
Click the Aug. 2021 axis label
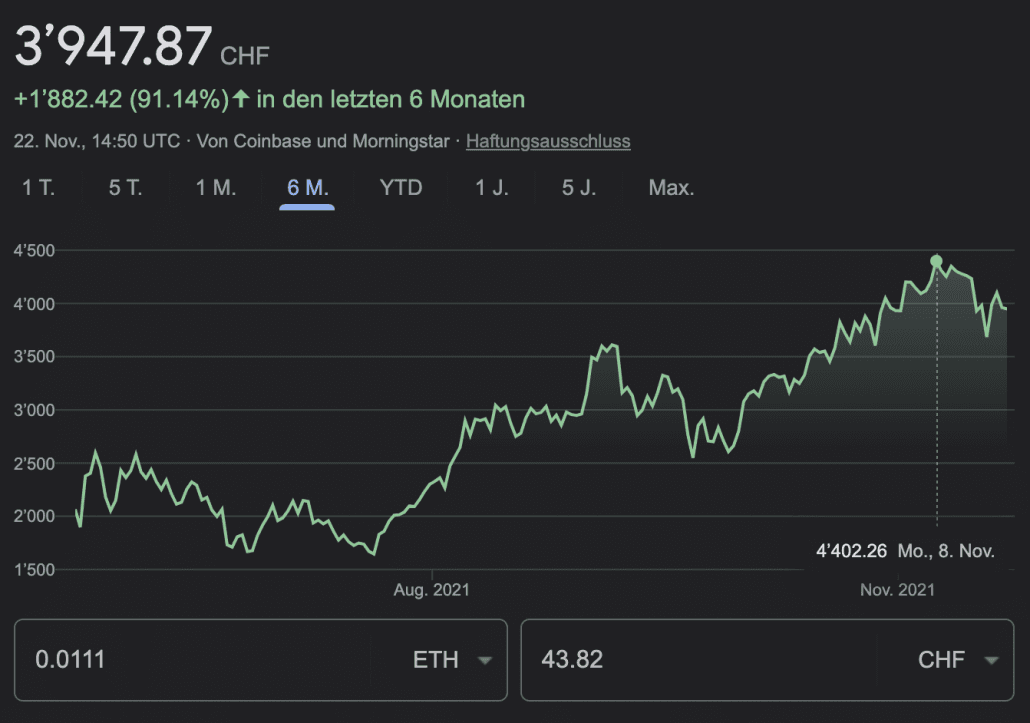coord(431,590)
